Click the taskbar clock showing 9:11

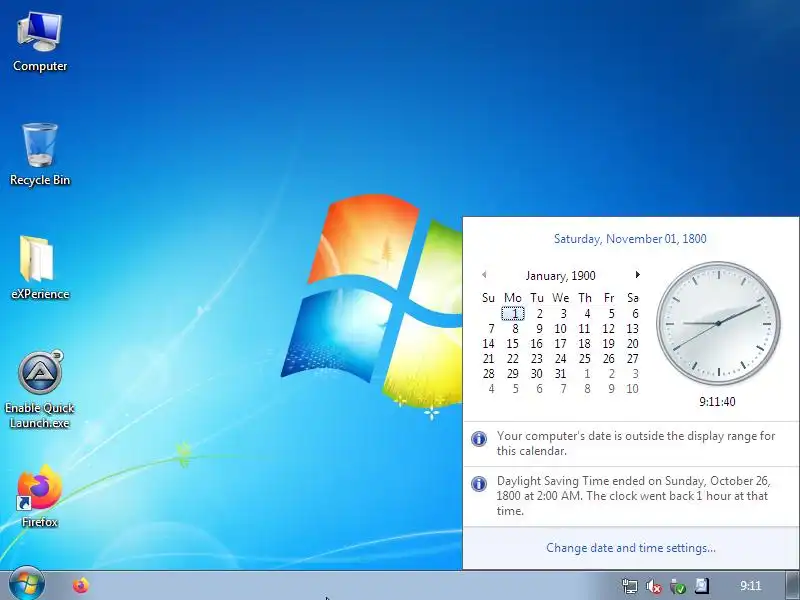pos(751,586)
